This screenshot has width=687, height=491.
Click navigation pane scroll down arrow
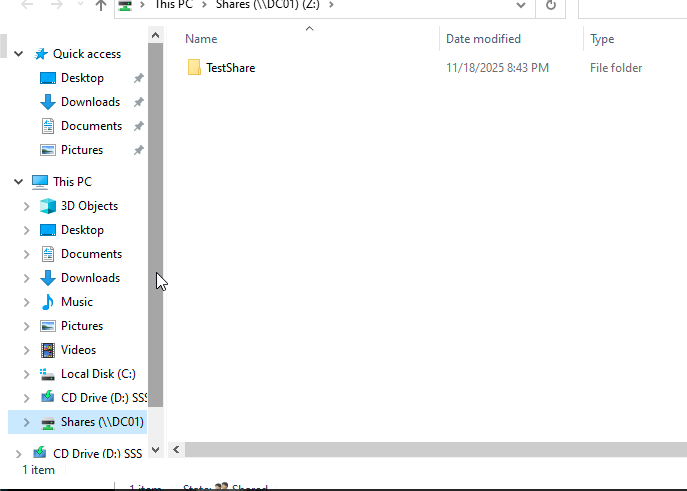point(156,450)
